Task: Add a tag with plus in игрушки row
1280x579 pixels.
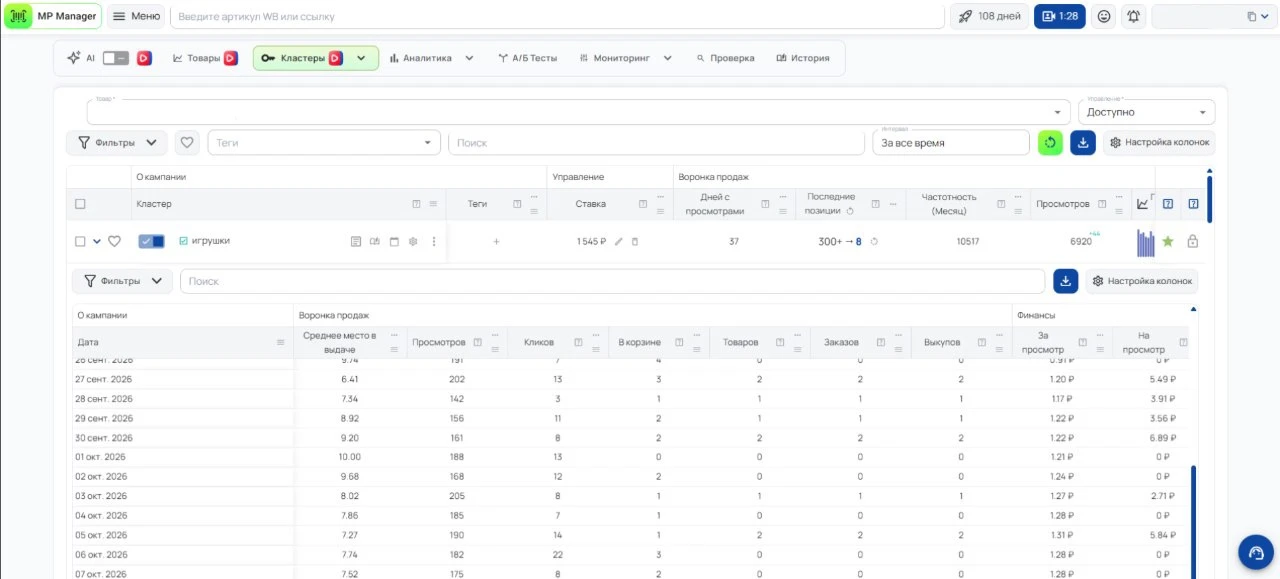Action: click(x=496, y=241)
